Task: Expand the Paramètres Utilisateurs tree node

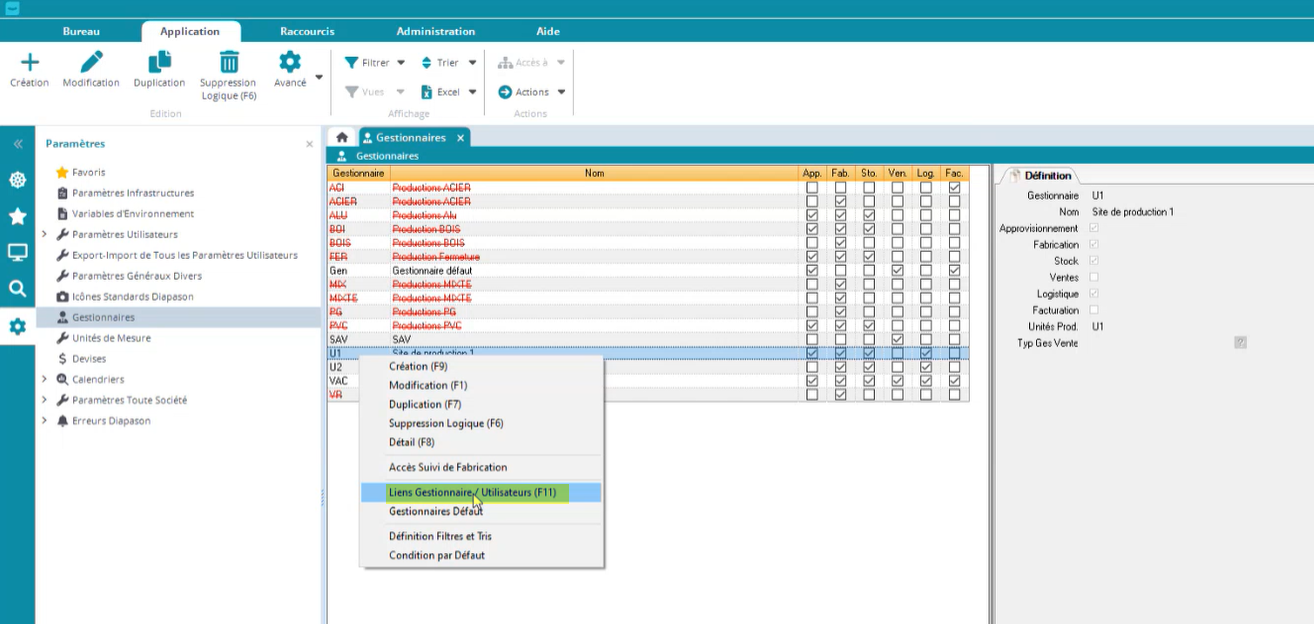Action: [44, 235]
